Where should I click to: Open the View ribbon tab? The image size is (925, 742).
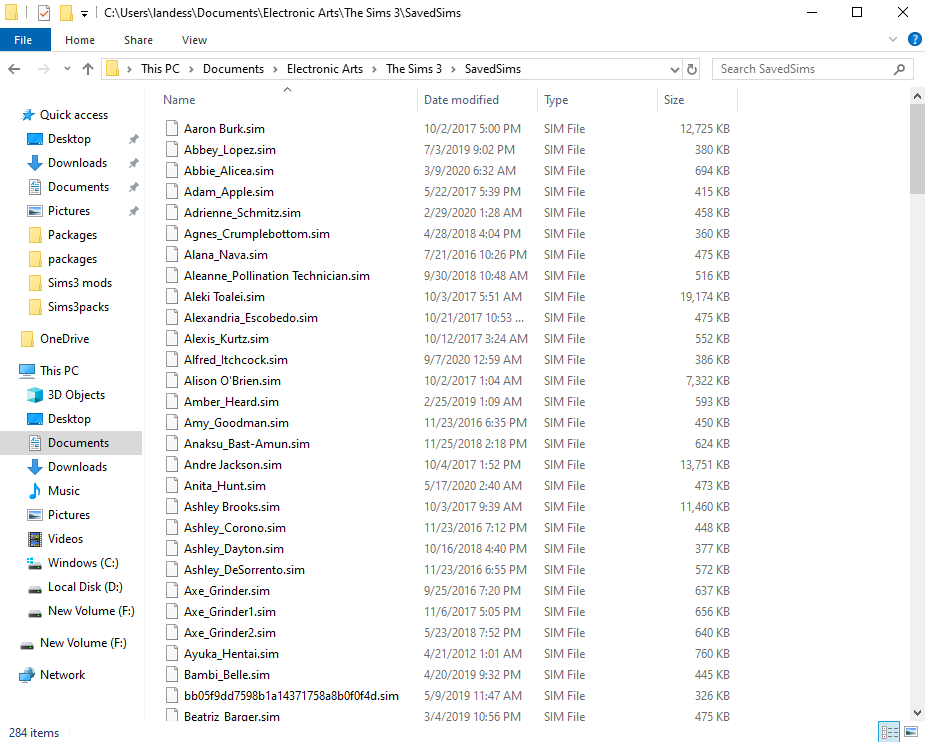(194, 40)
